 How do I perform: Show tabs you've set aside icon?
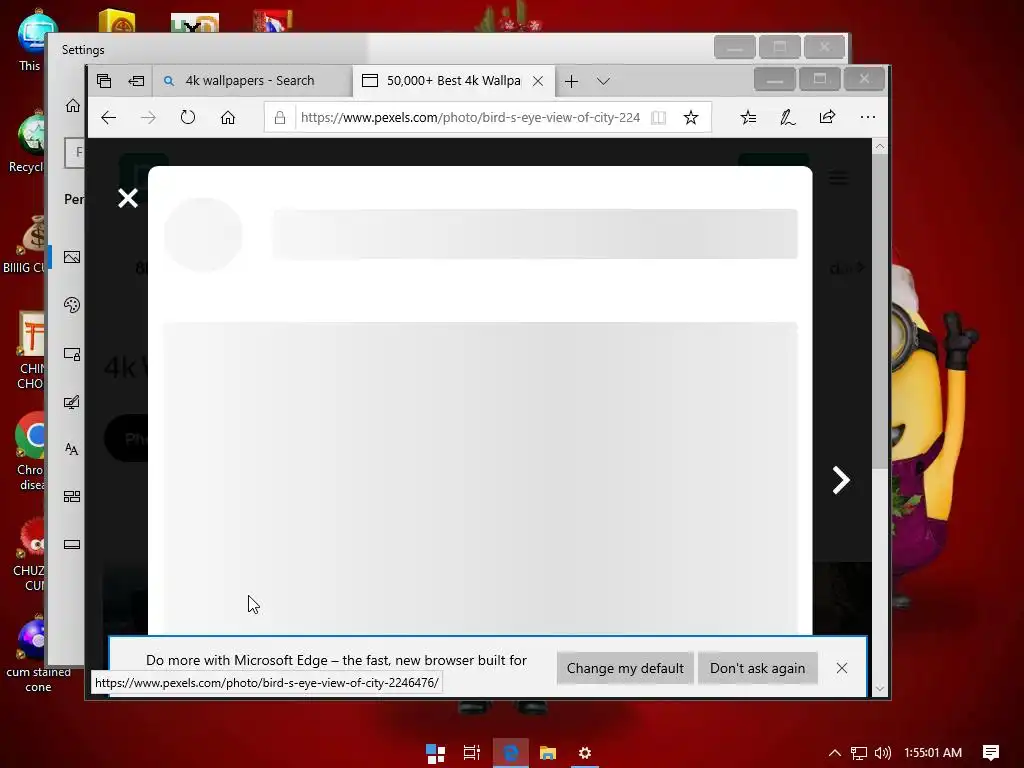click(104, 81)
